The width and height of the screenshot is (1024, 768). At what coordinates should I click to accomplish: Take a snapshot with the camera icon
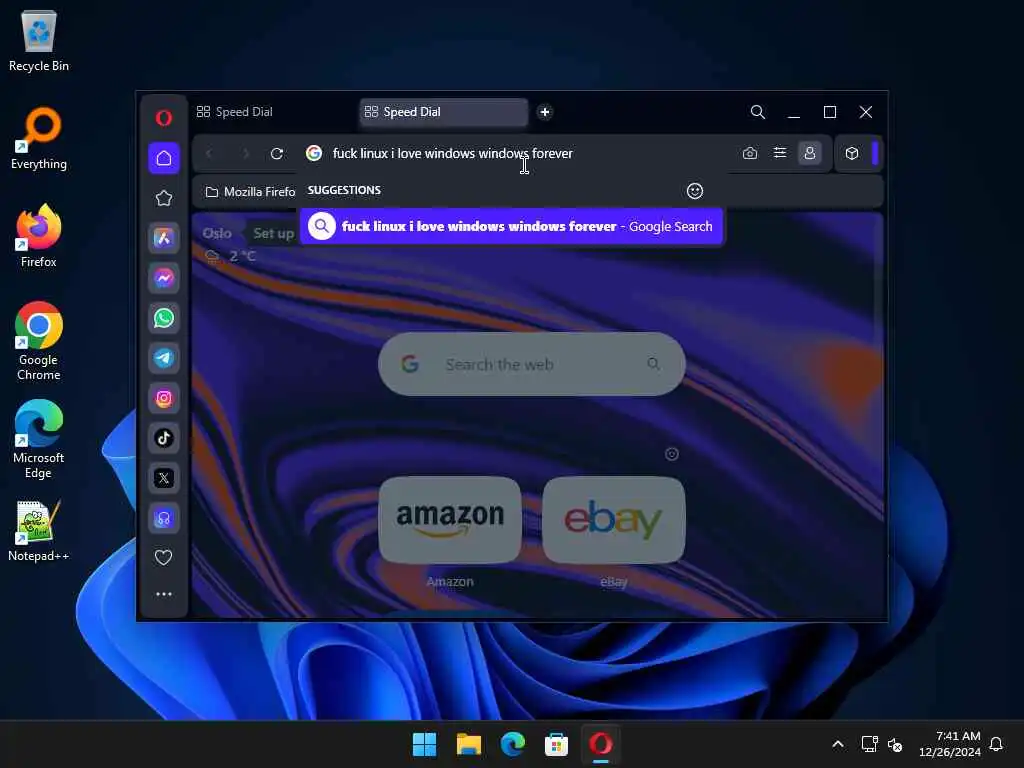[750, 153]
